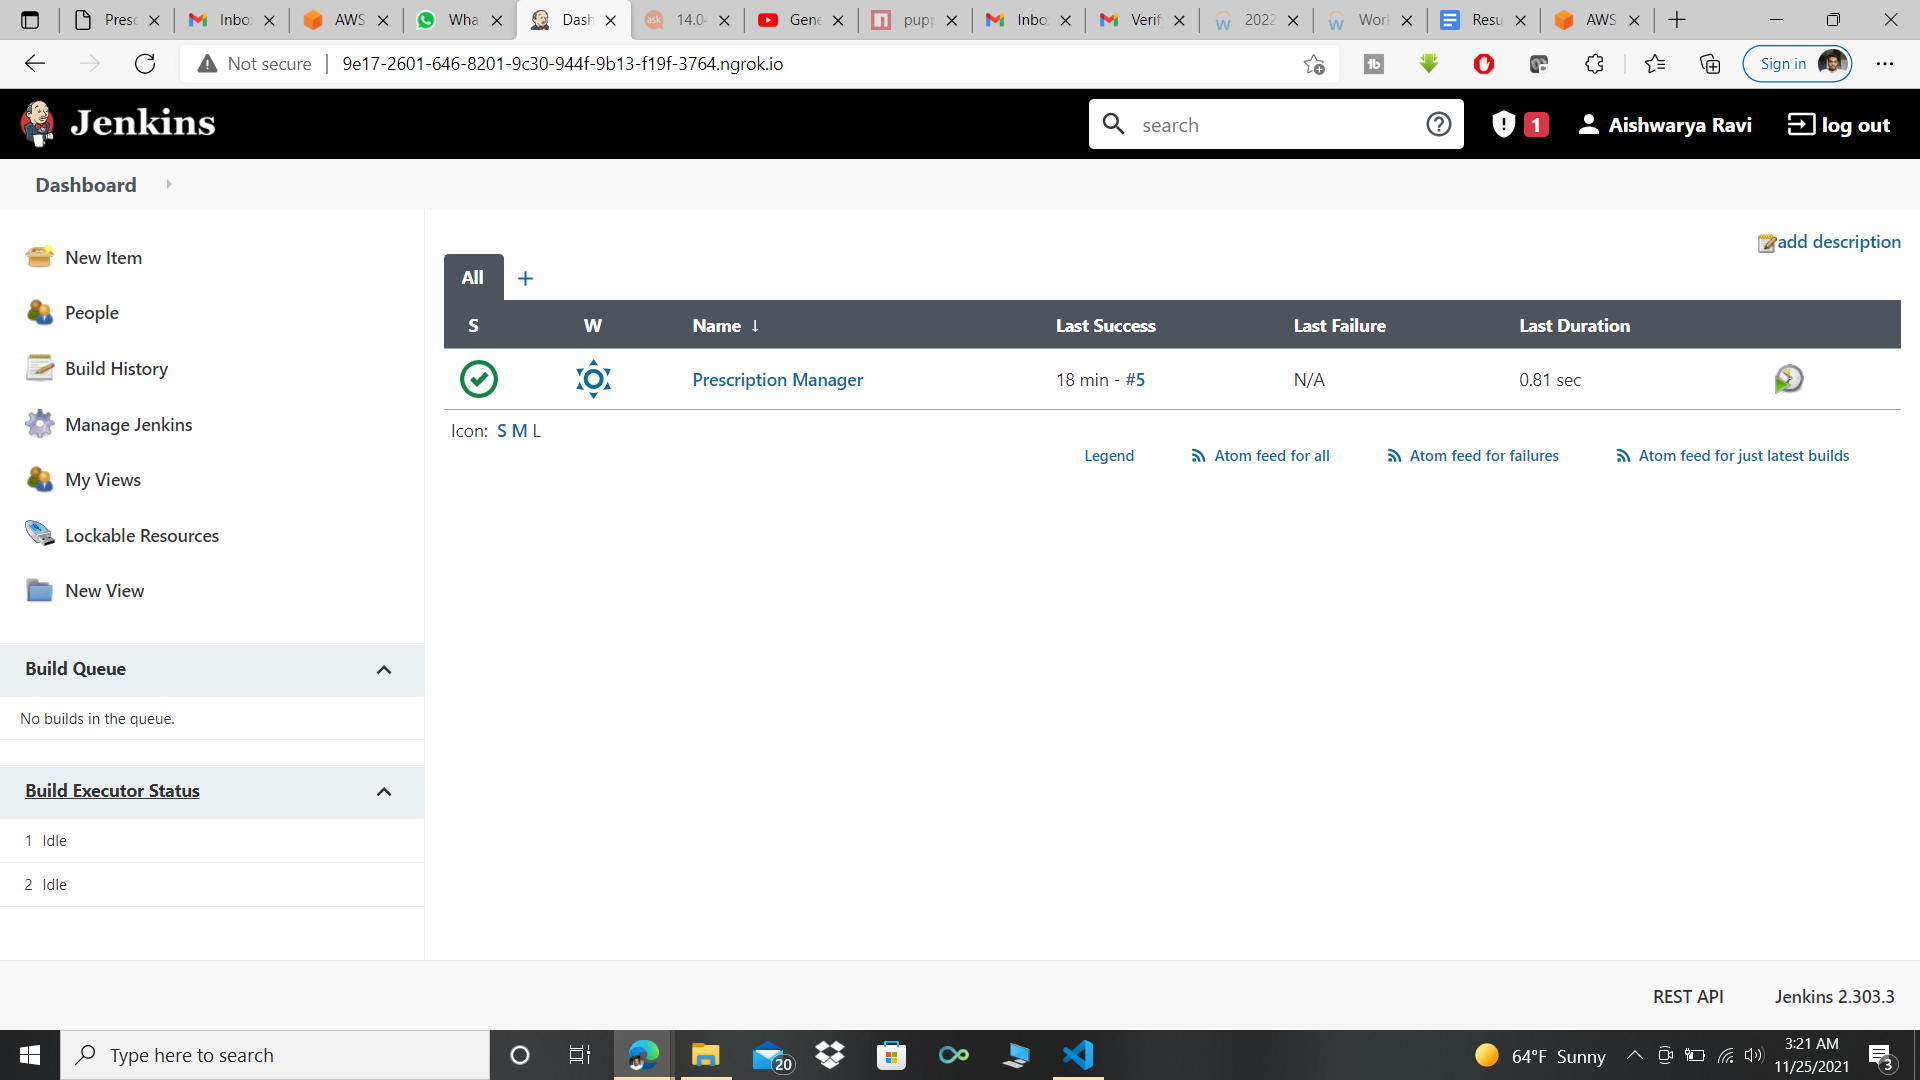The width and height of the screenshot is (1920, 1080).
Task: Click the security warning shield icon
Action: 1503,124
